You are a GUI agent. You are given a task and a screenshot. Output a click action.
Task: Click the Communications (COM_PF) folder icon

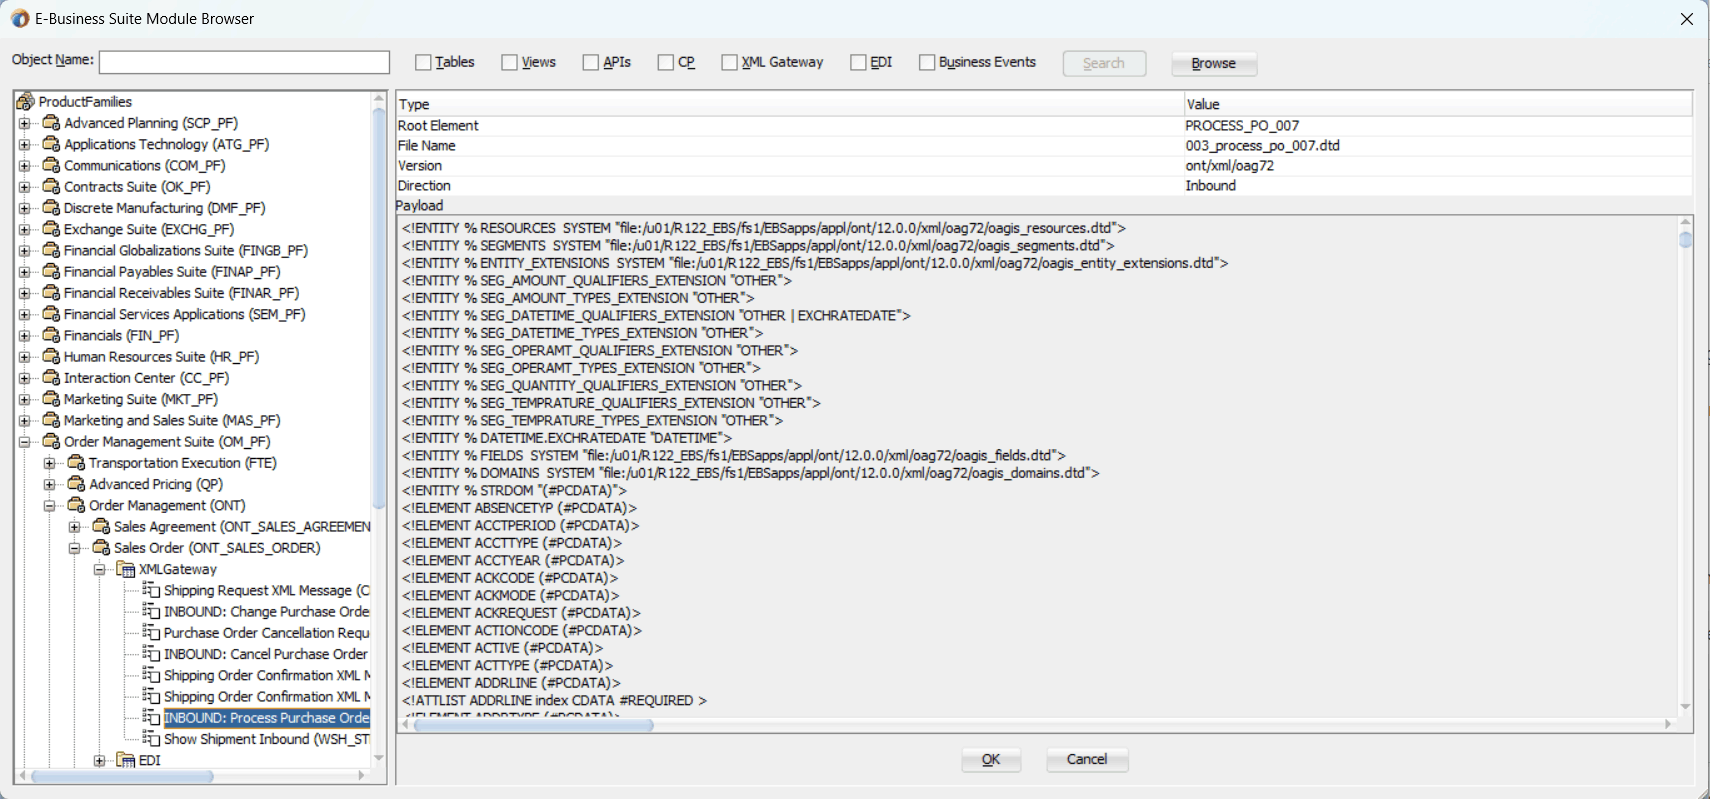[x=51, y=165]
